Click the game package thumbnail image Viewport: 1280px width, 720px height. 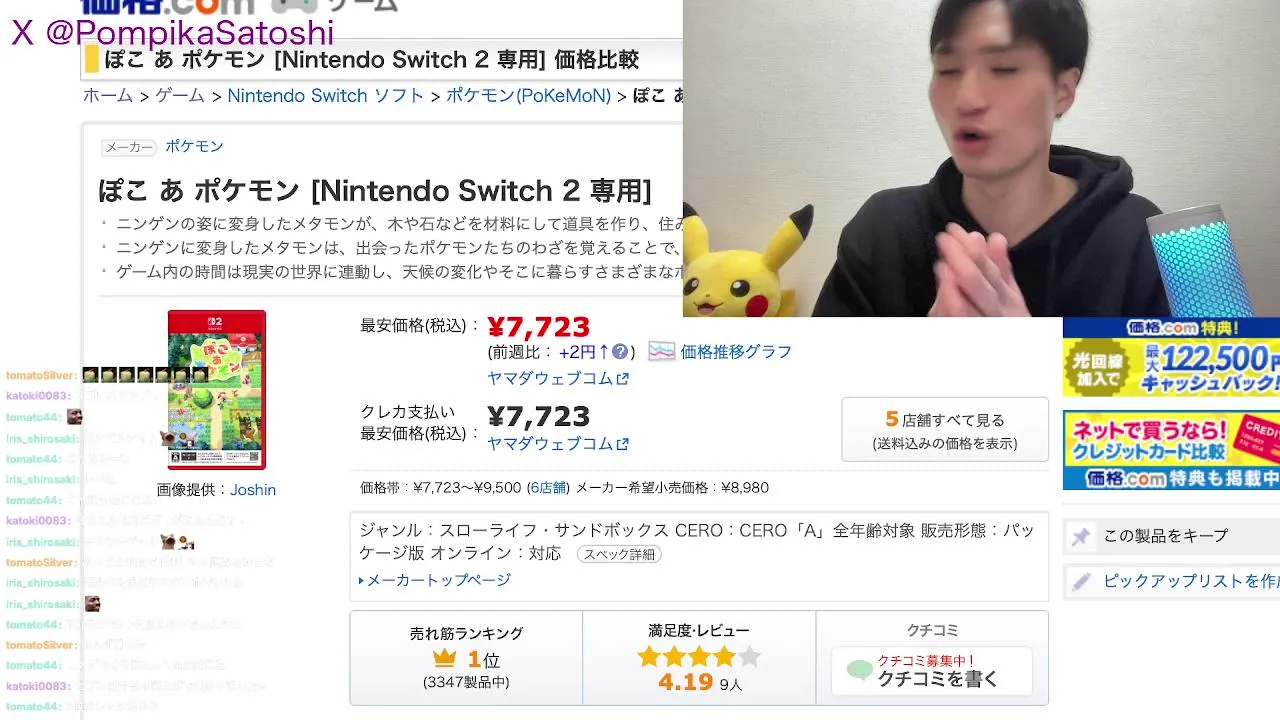(216, 390)
